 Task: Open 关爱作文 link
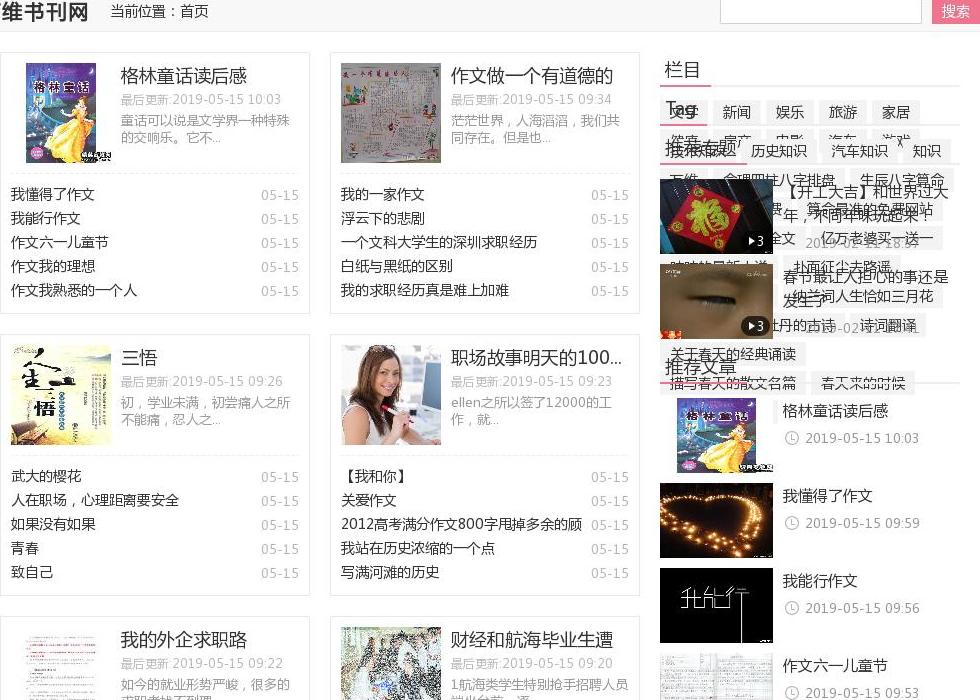[368, 500]
